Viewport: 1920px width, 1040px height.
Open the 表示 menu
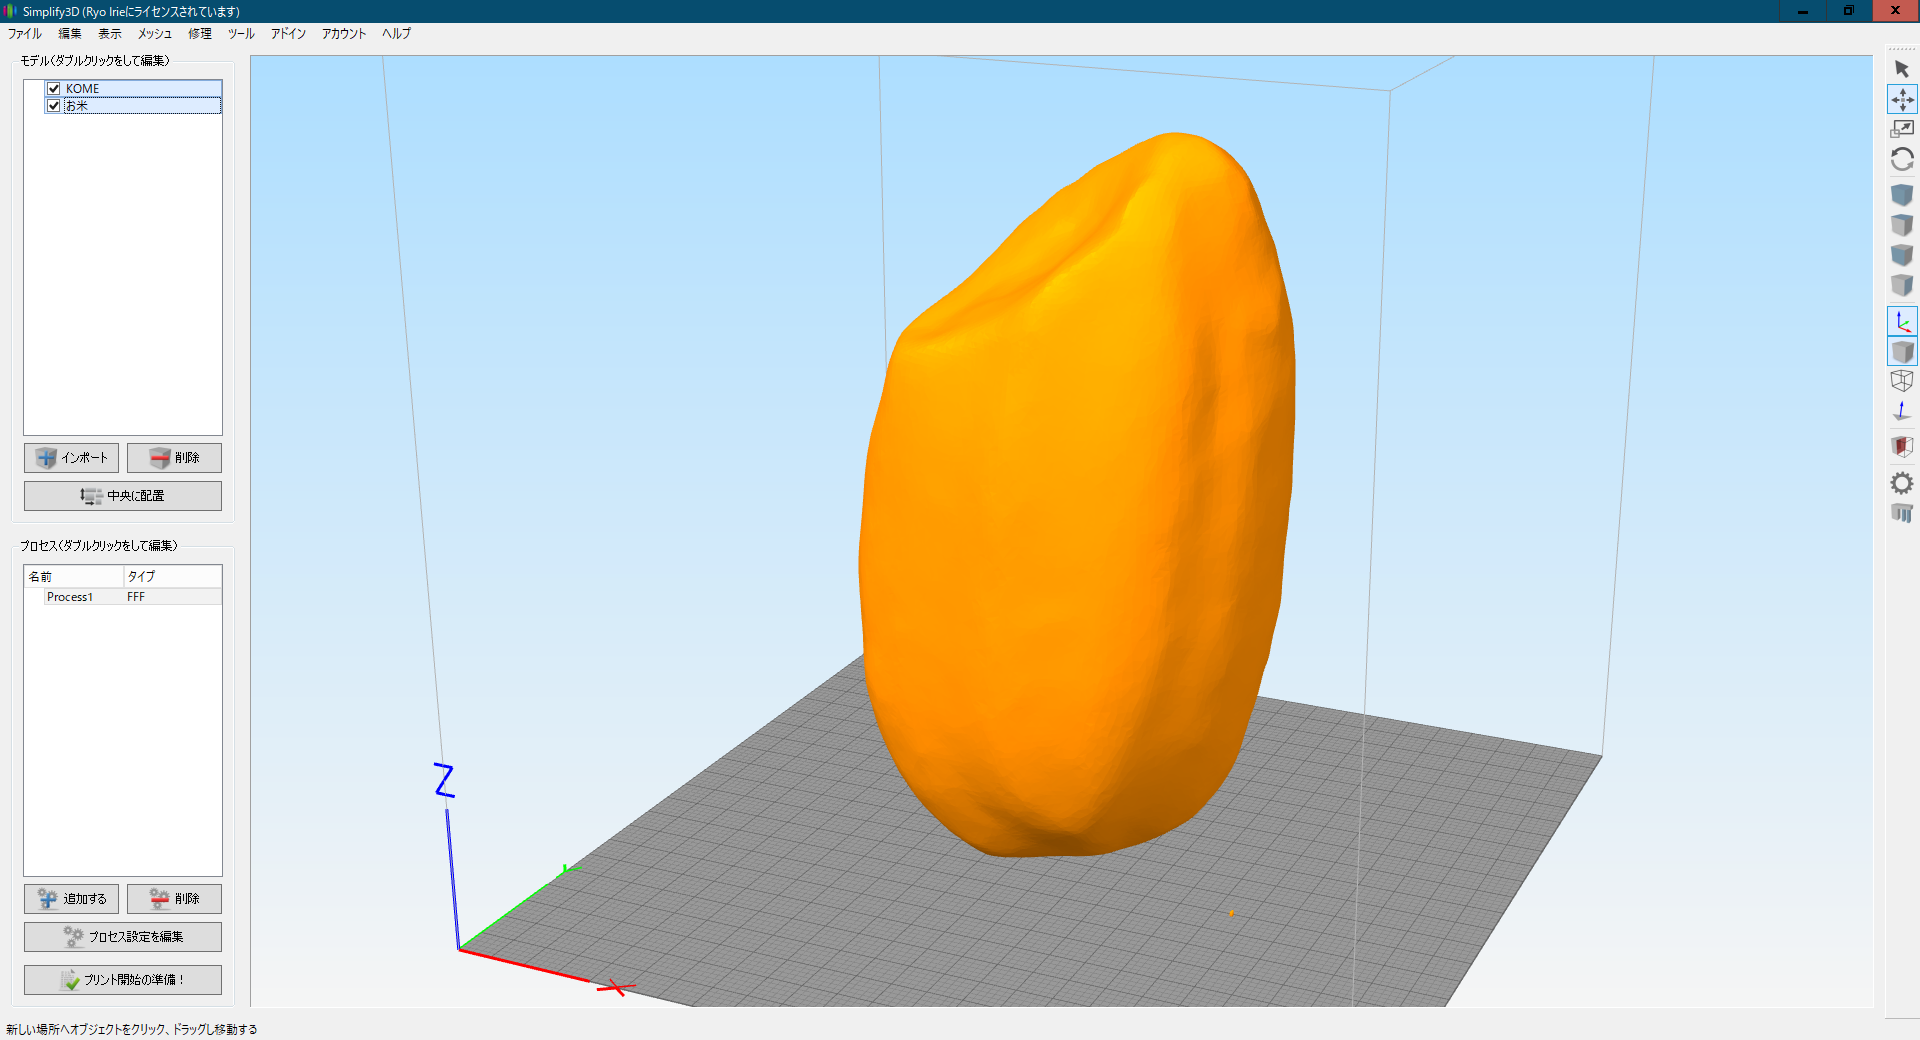tap(110, 34)
